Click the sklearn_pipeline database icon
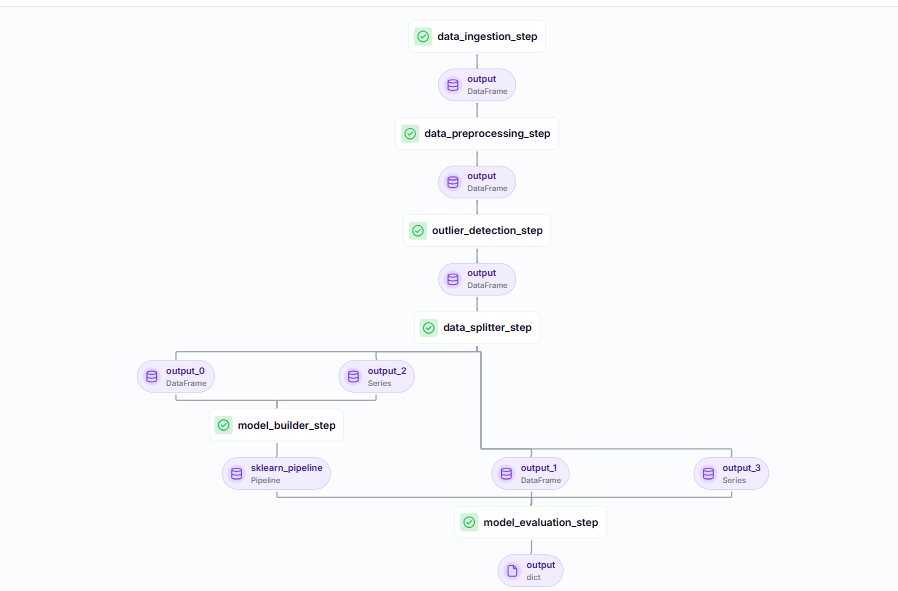The width and height of the screenshot is (898, 591). tap(237, 474)
